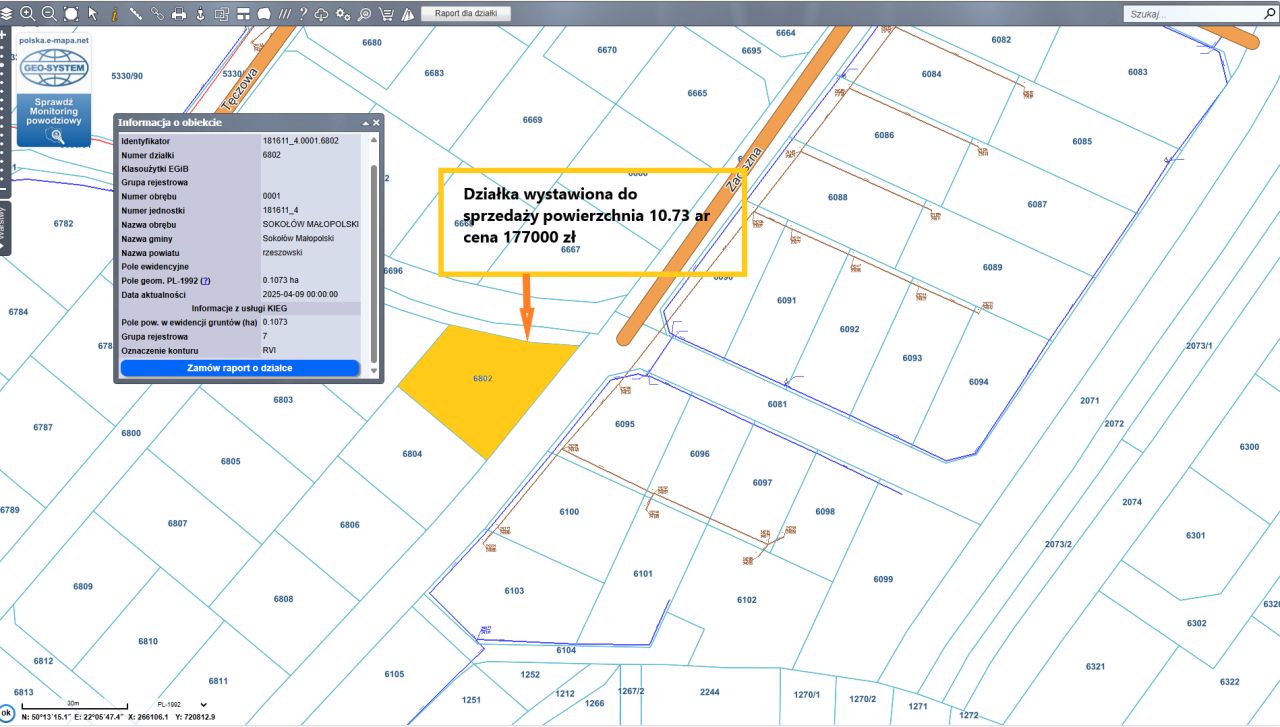This screenshot has height=727, width=1280.
Task: Click parcel label 6669 on map
Action: tap(532, 120)
